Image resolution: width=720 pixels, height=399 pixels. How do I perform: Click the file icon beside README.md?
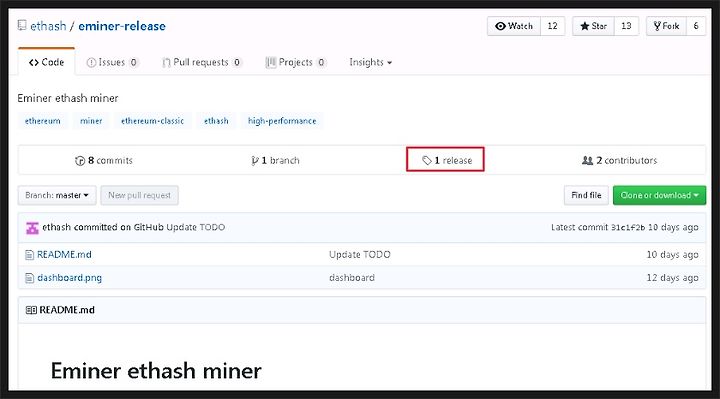[29, 254]
